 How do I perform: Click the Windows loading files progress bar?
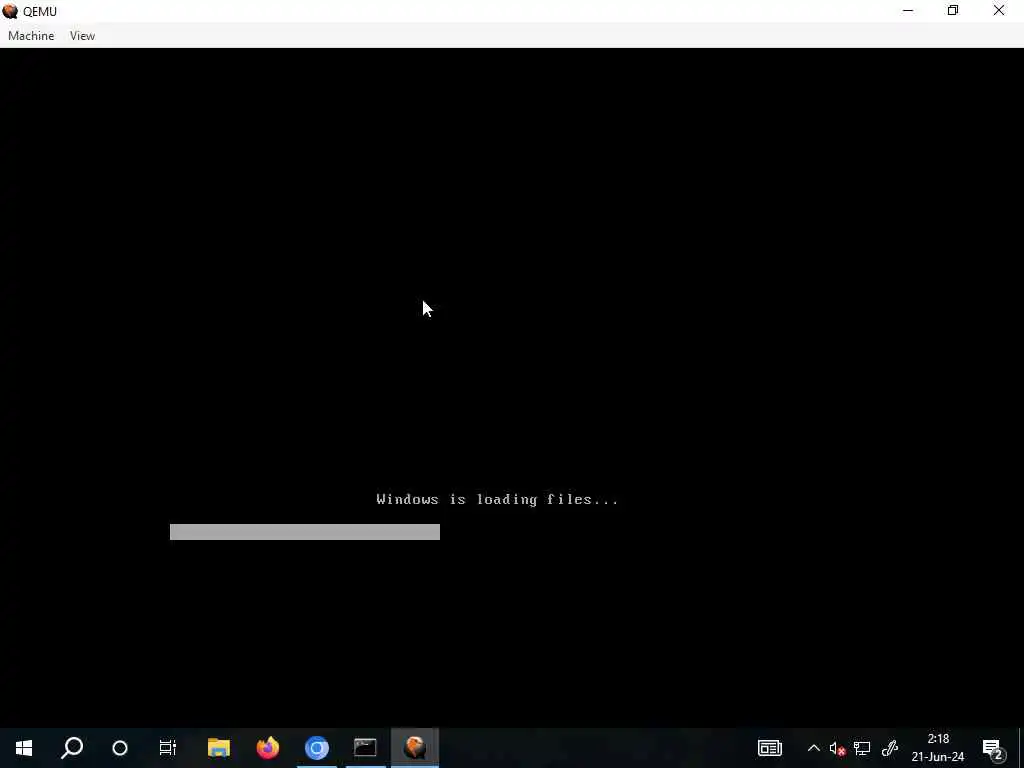pos(304,532)
